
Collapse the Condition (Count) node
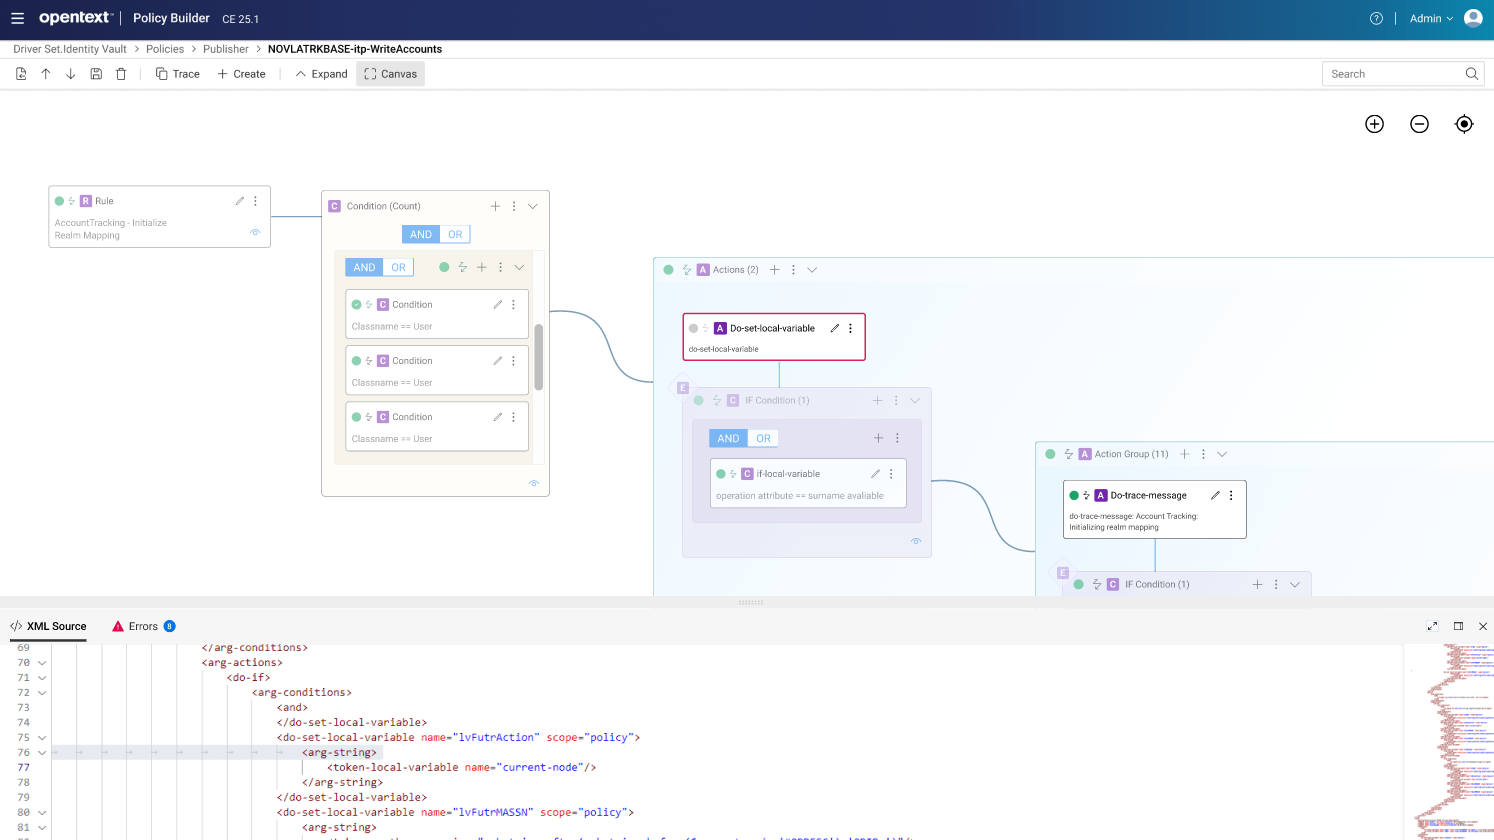point(533,206)
